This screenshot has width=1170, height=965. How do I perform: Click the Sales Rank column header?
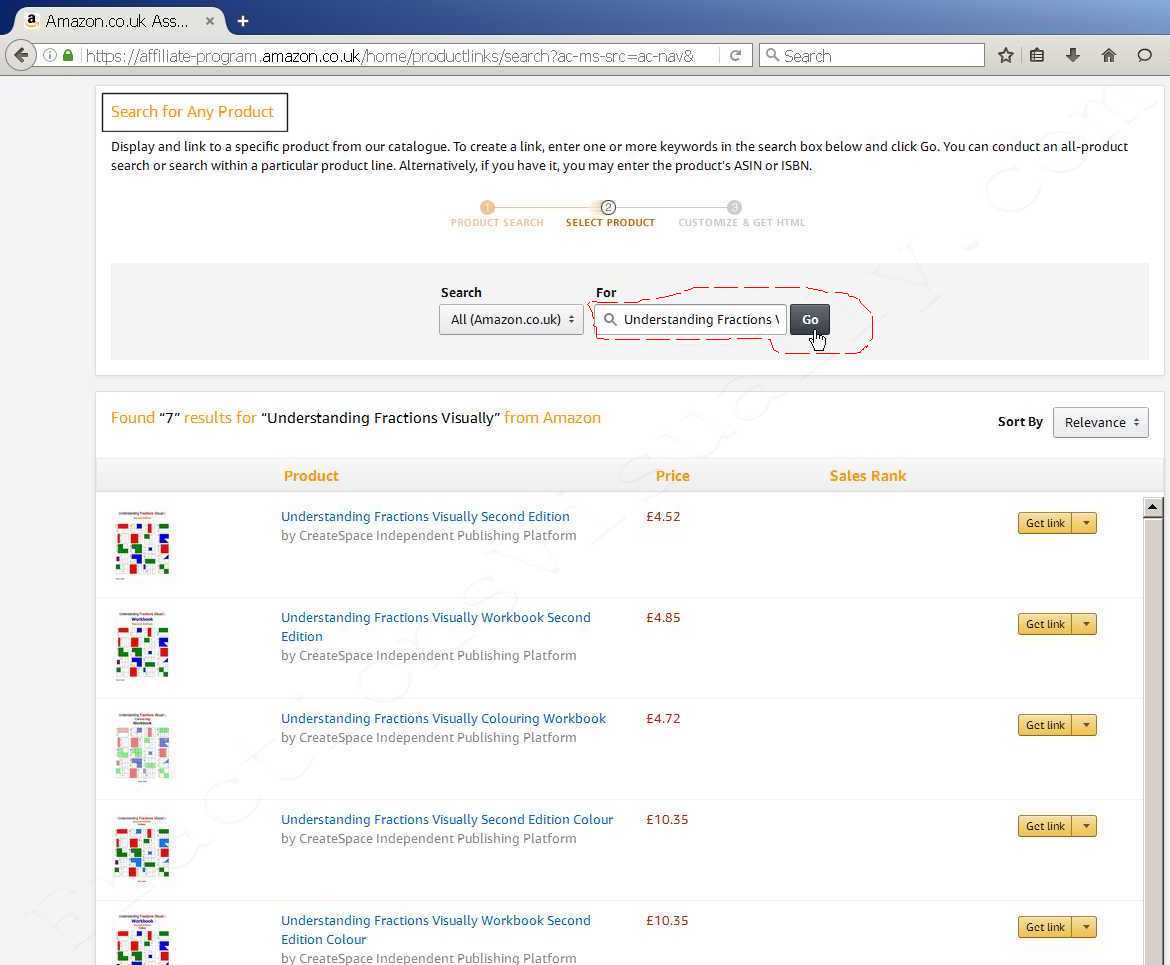(x=868, y=476)
